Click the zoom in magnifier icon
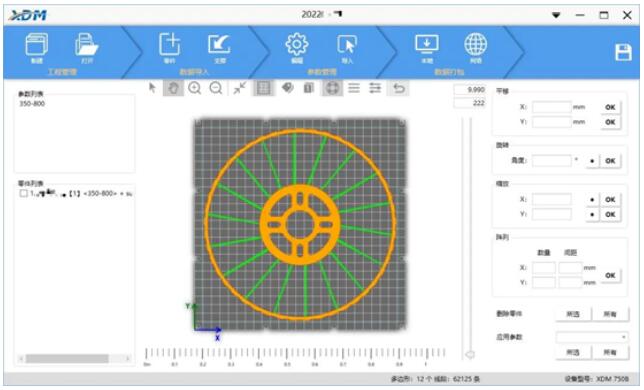The width and height of the screenshot is (644, 390). click(194, 88)
